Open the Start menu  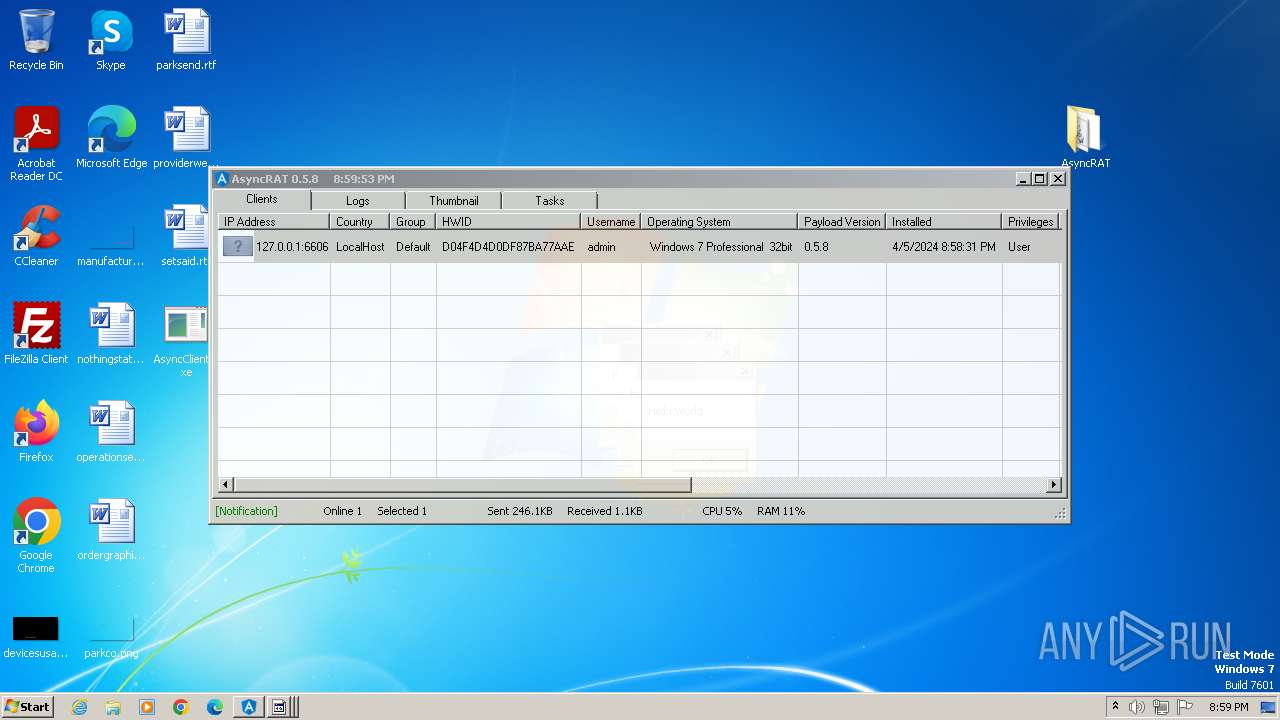(x=27, y=707)
